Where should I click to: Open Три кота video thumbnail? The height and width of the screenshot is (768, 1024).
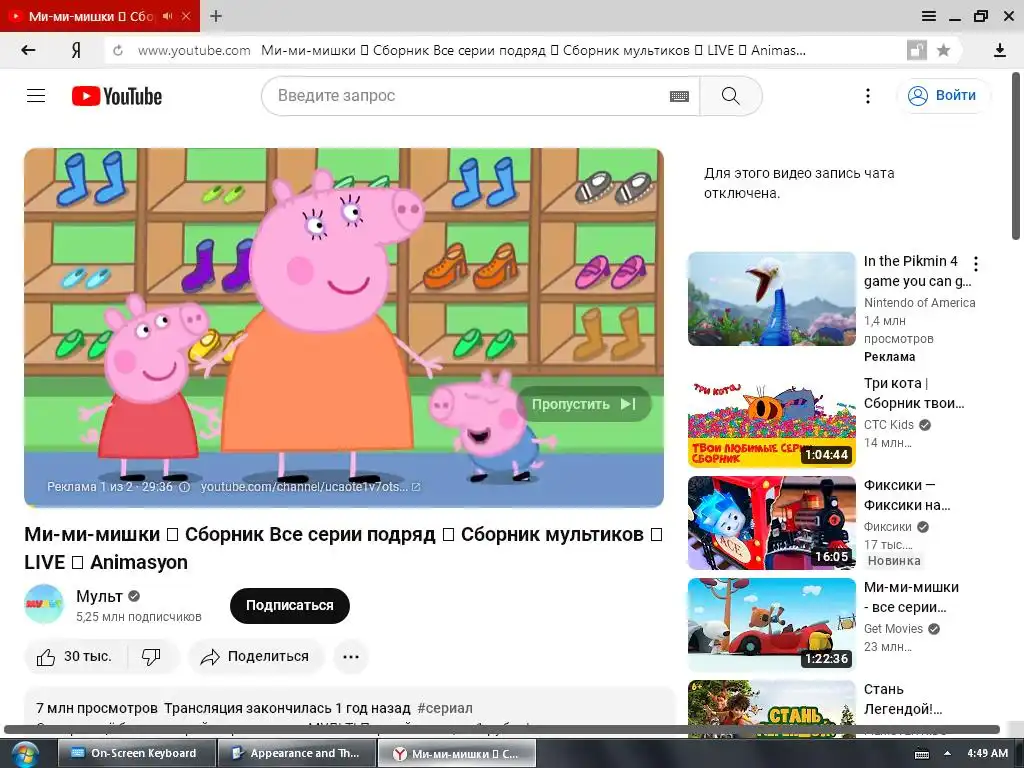[x=771, y=421]
